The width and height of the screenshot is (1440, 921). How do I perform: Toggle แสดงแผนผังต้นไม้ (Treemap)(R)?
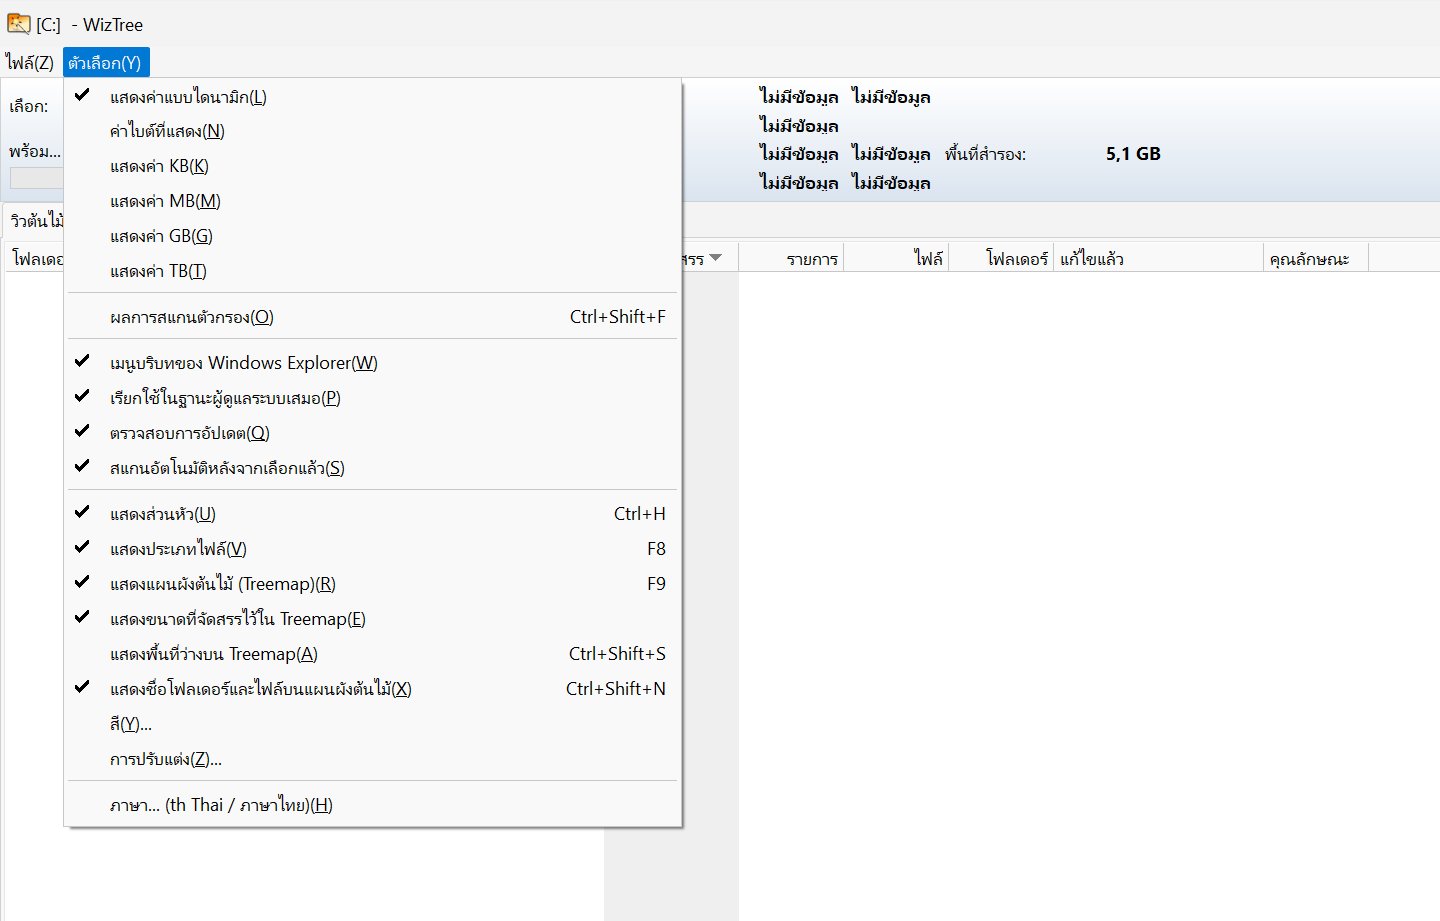[x=373, y=584]
